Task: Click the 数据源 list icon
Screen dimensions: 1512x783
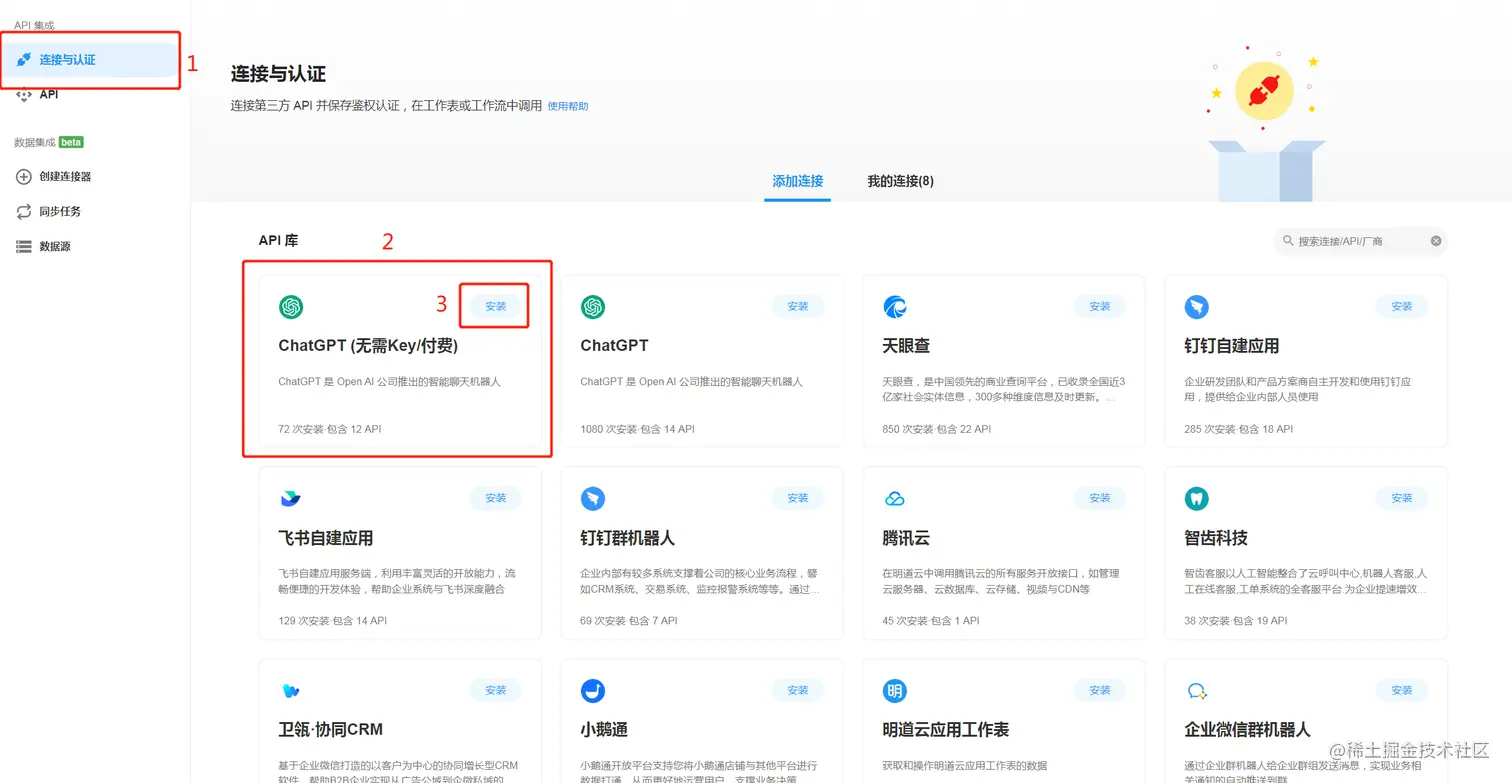Action: [x=24, y=247]
